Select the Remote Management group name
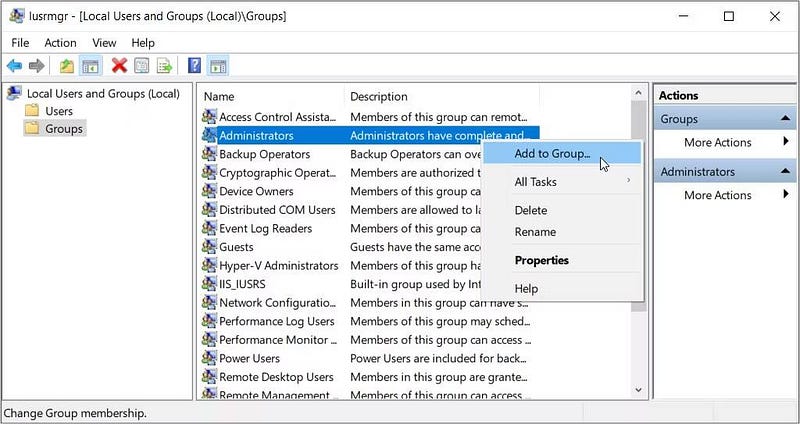The width and height of the screenshot is (800, 424). pyautogui.click(x=276, y=395)
